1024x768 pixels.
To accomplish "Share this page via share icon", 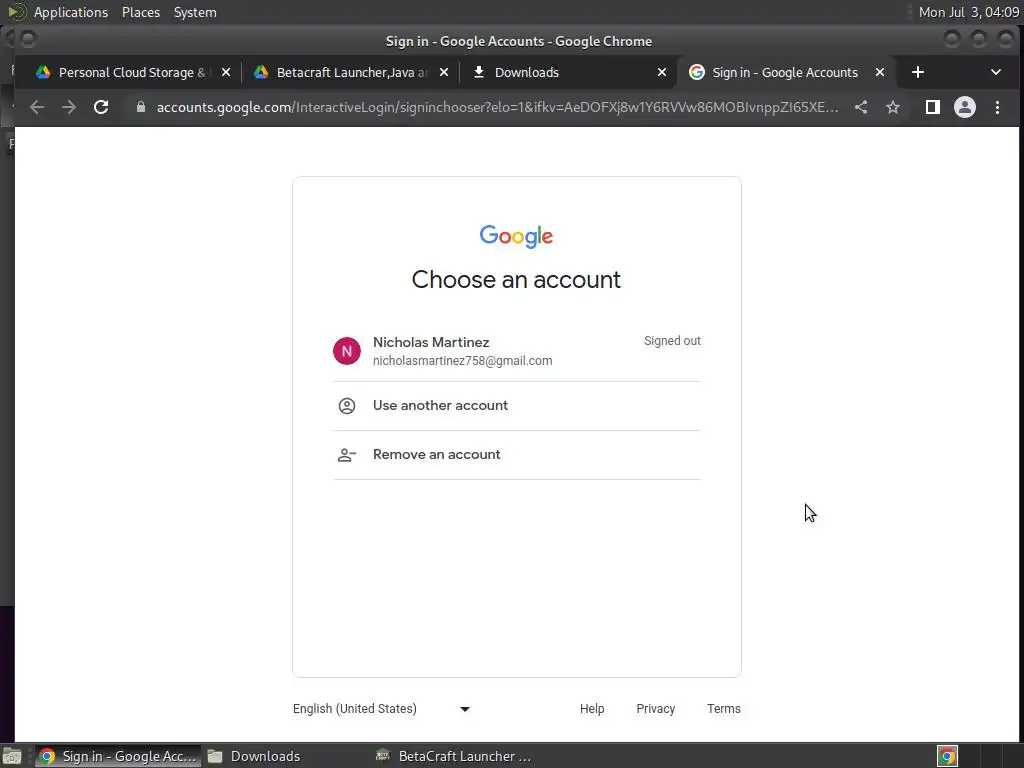I will [x=861, y=107].
